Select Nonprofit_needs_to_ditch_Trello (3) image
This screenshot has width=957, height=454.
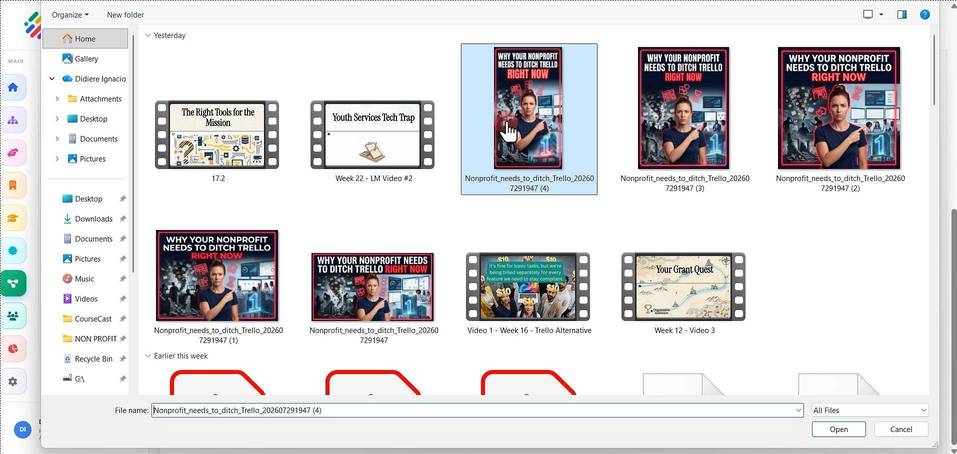pyautogui.click(x=685, y=118)
